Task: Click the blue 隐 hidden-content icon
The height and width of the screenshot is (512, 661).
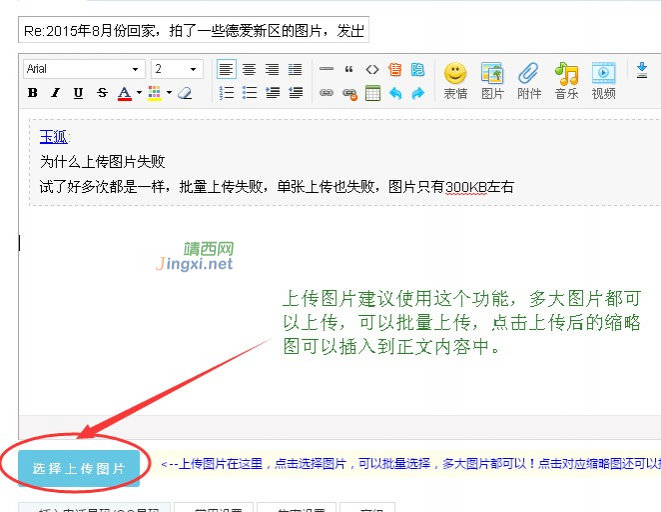Action: (x=417, y=69)
